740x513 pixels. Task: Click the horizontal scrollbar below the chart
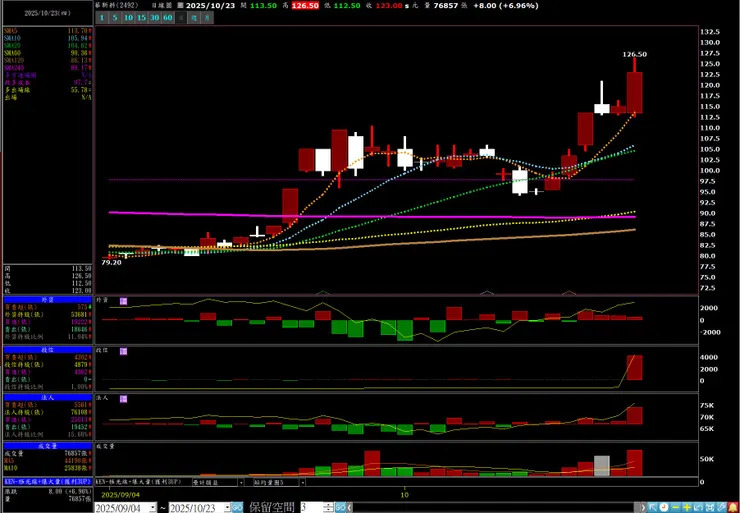click(x=496, y=507)
